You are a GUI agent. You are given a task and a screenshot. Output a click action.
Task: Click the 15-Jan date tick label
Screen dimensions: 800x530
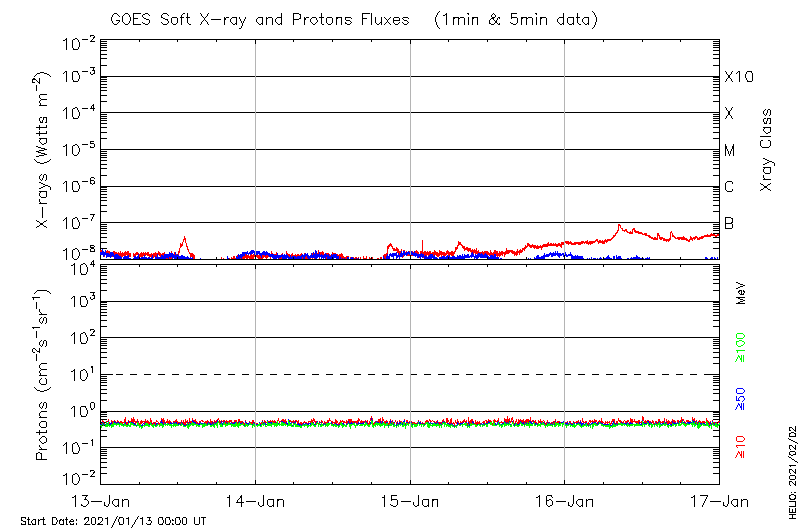point(410,500)
